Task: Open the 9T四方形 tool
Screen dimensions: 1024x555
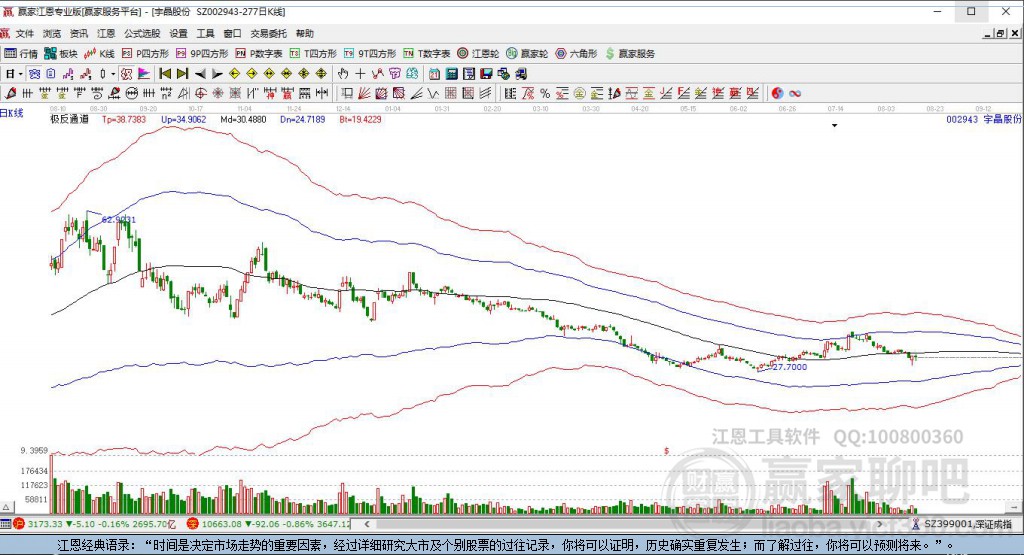Action: click(x=370, y=54)
